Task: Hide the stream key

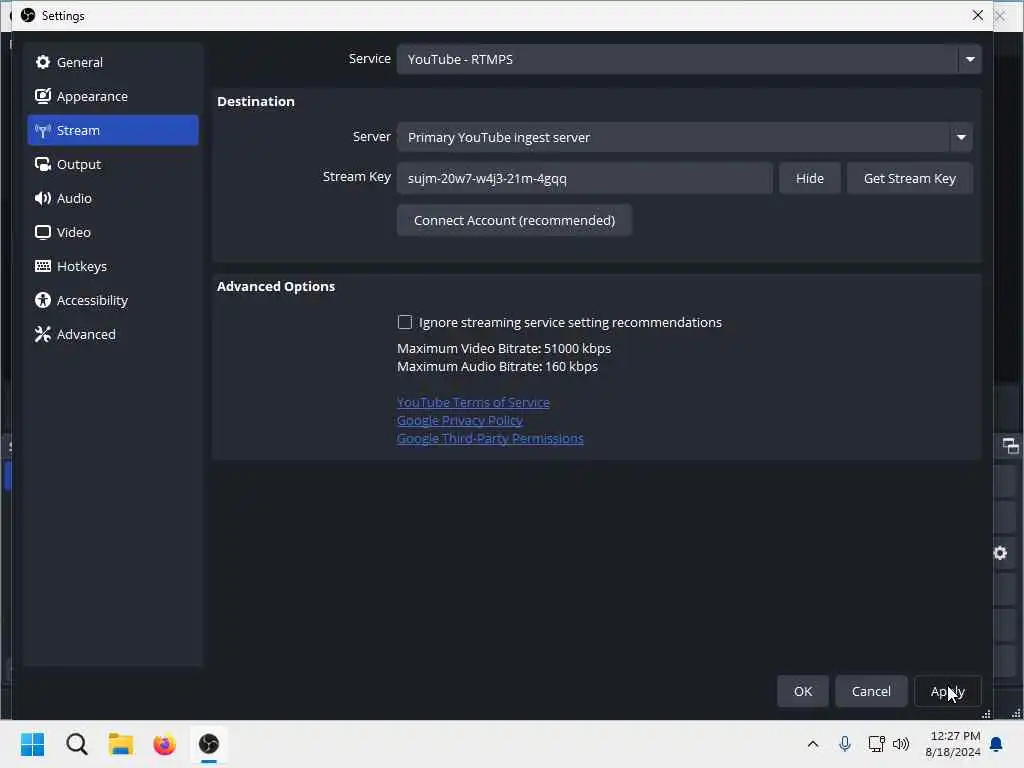Action: (x=810, y=178)
